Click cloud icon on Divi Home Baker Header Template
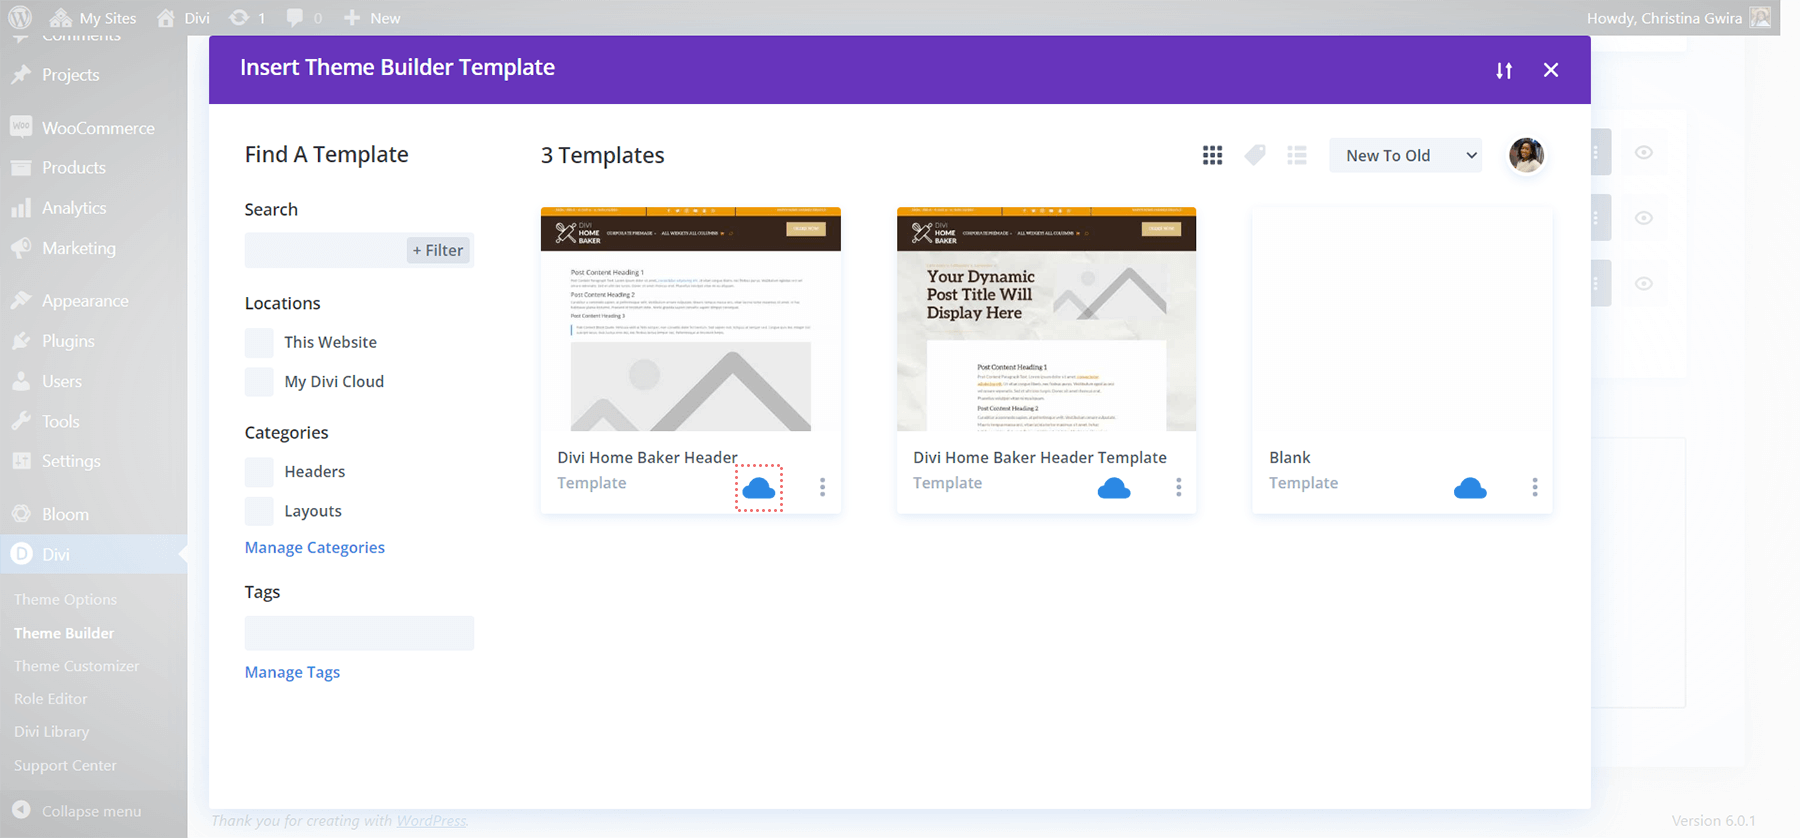Image resolution: width=1800 pixels, height=838 pixels. point(1114,488)
